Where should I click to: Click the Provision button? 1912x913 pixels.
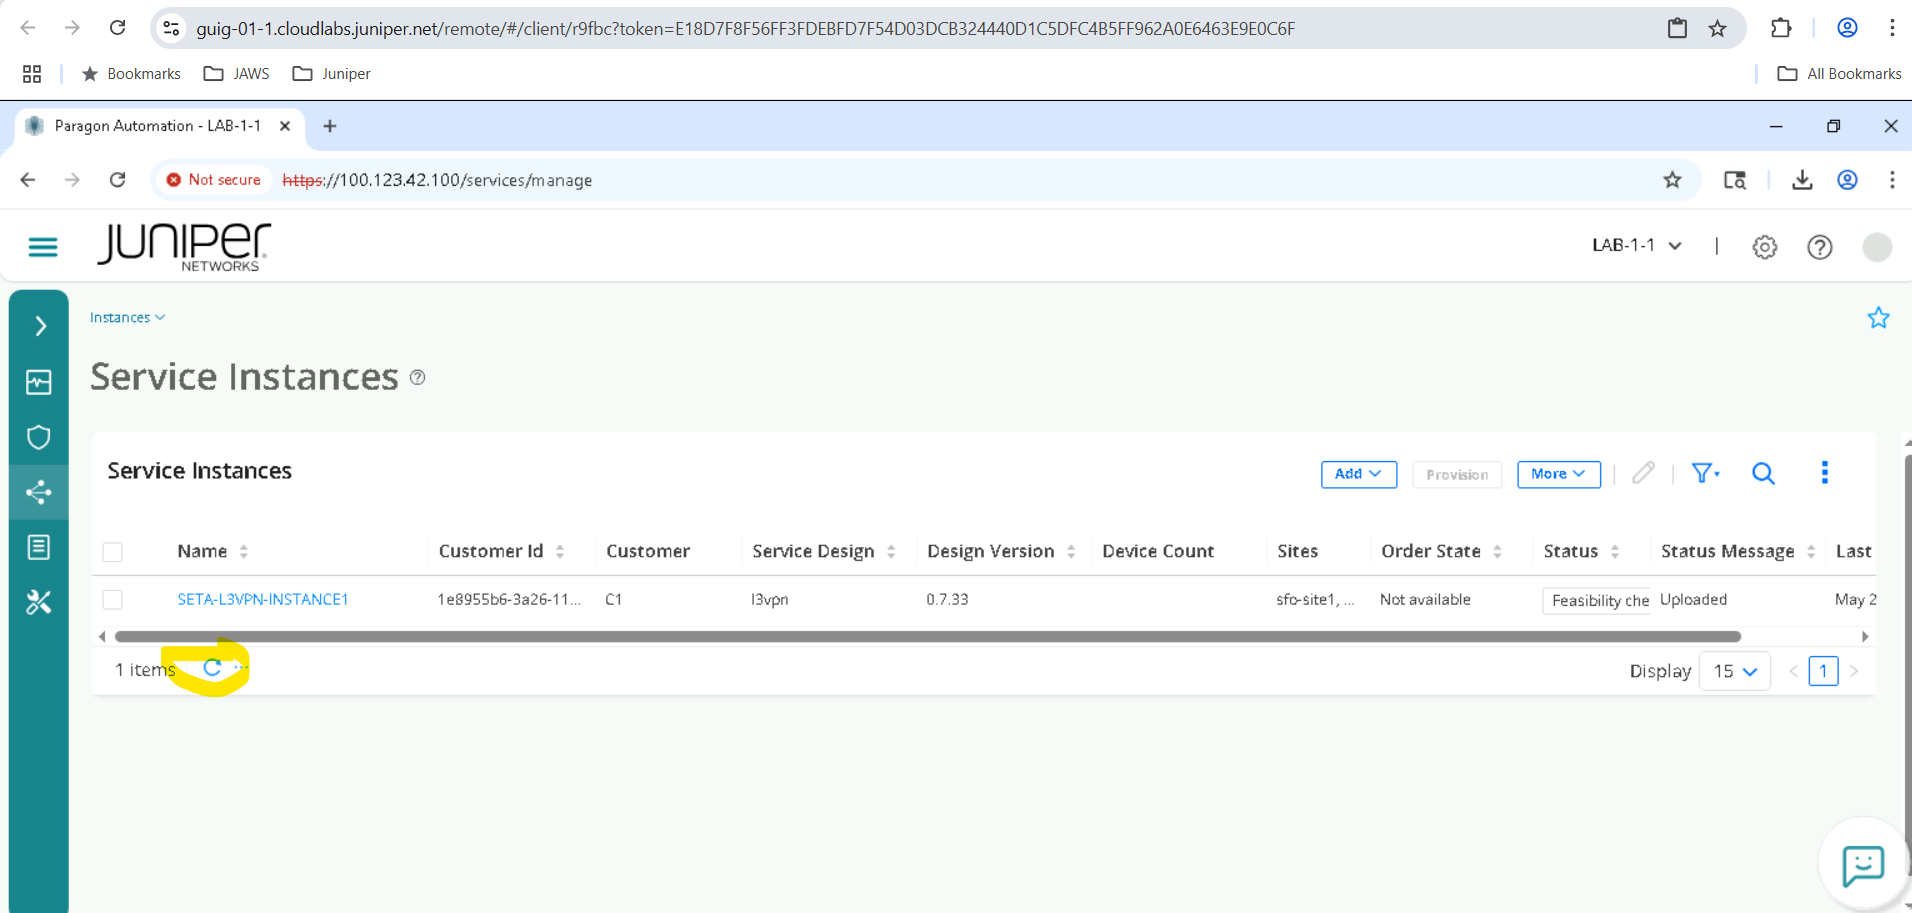(x=1456, y=474)
